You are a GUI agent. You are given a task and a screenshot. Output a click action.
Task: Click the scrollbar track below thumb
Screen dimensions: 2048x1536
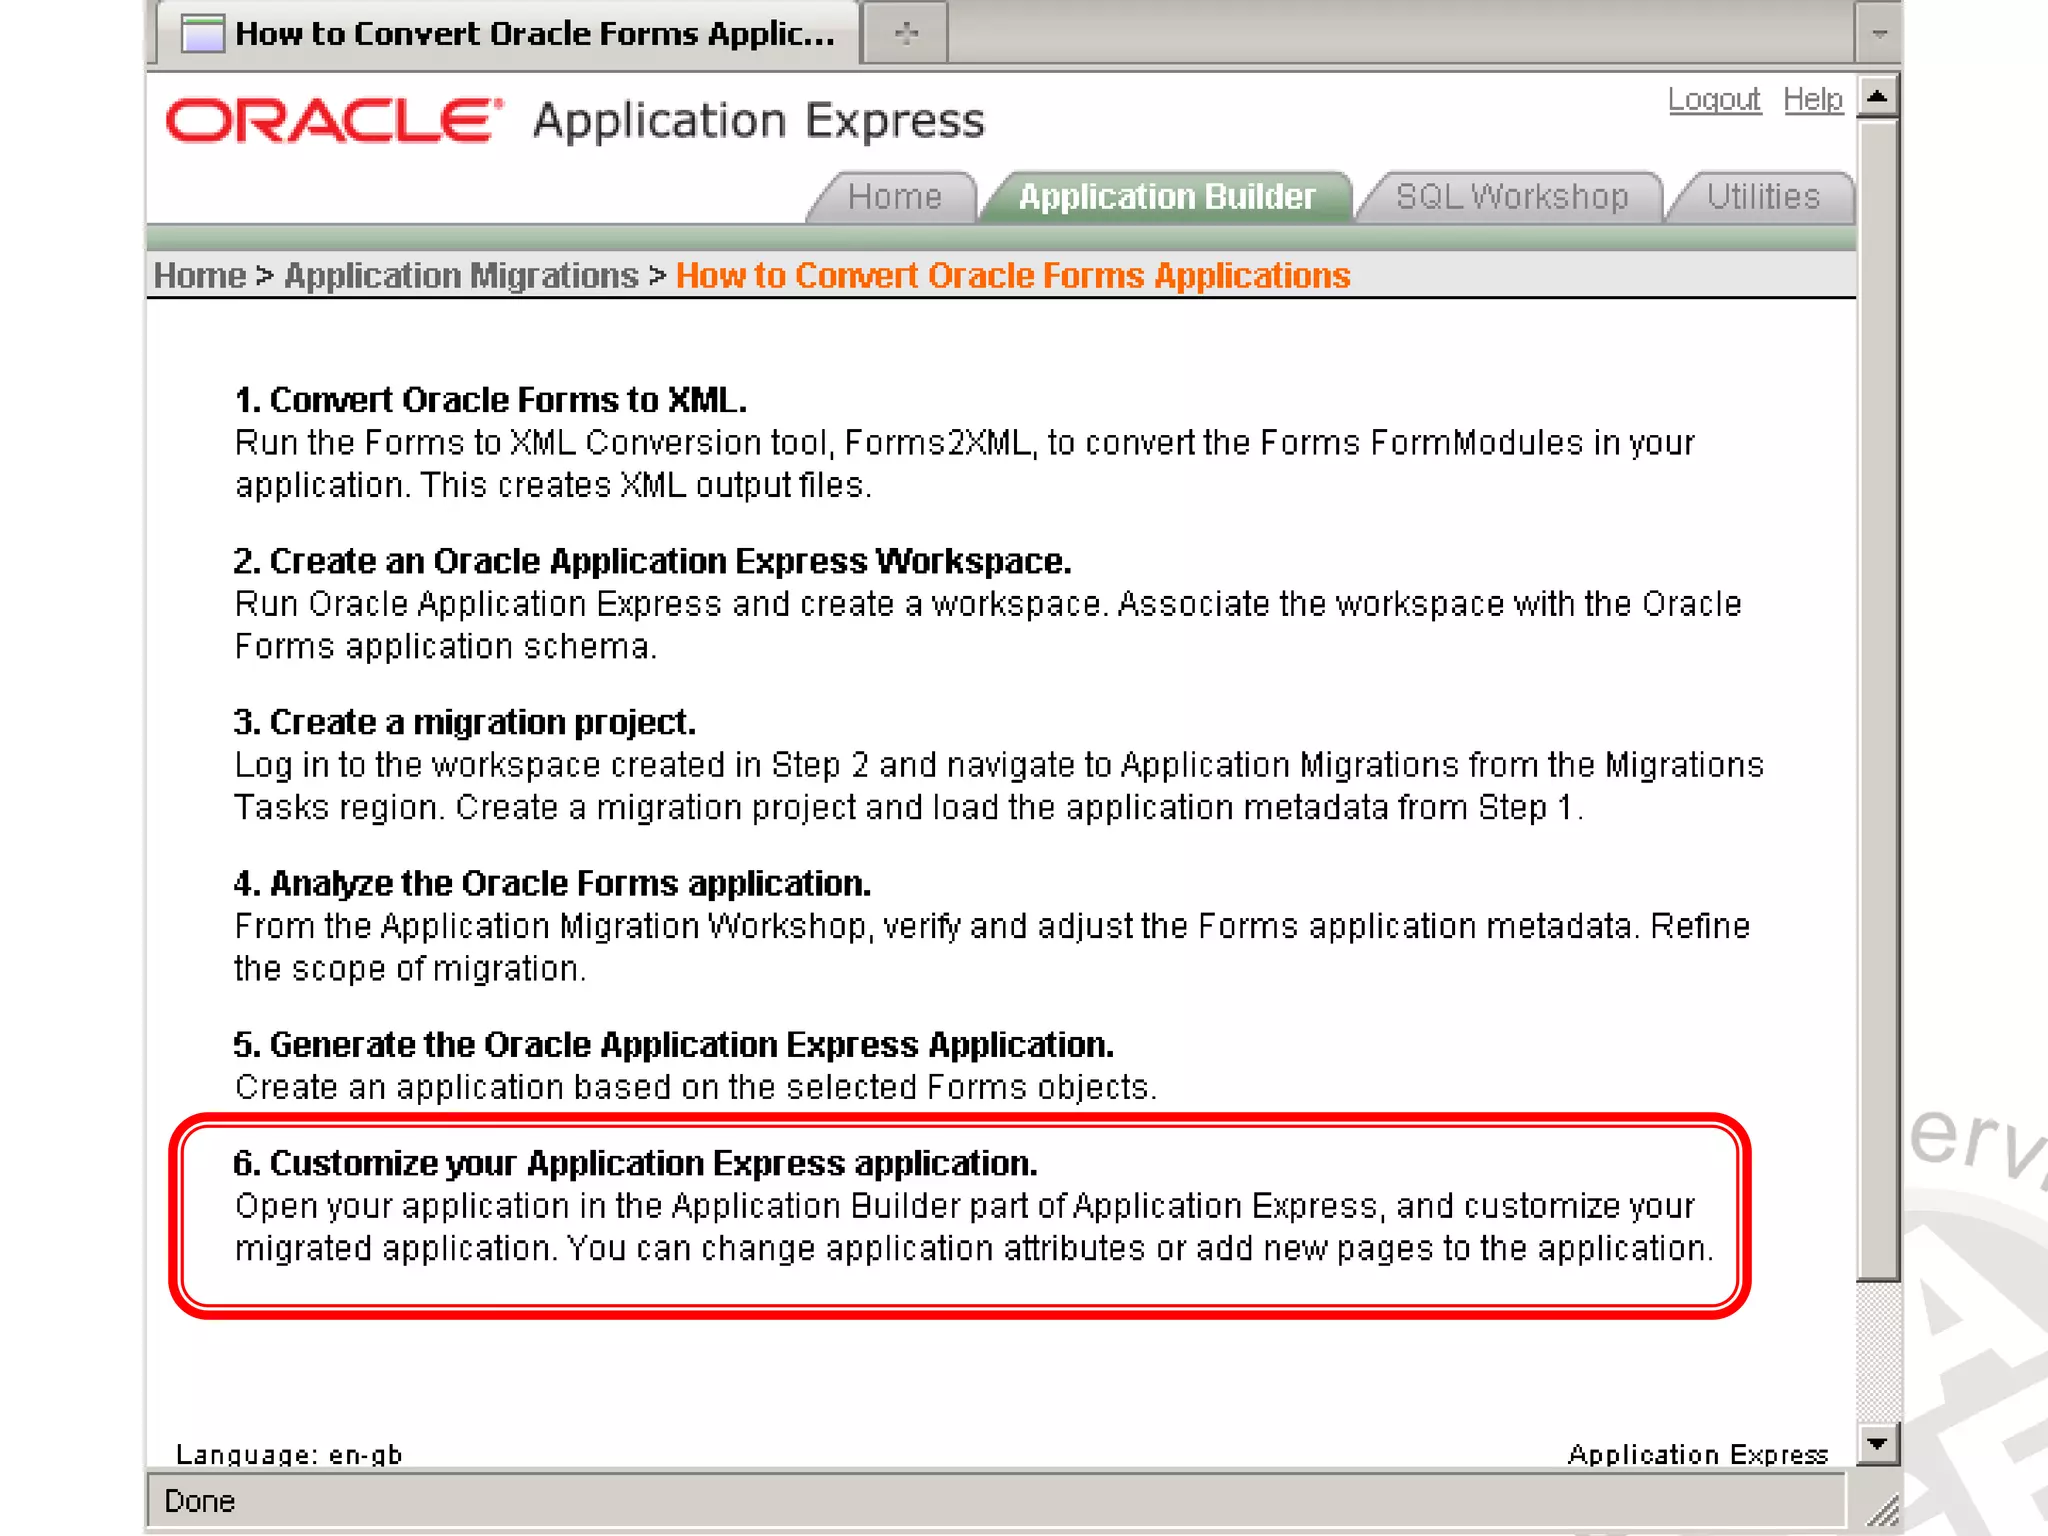coord(1878,1350)
